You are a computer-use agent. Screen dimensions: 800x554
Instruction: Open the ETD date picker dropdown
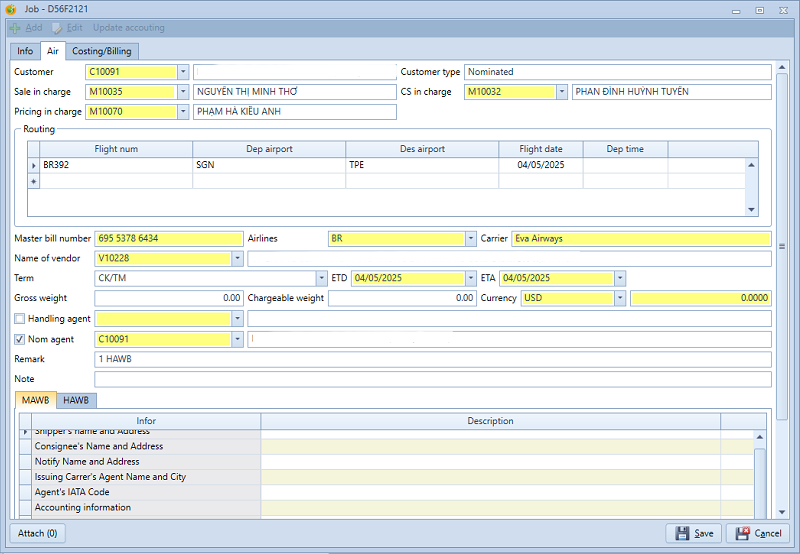(470, 278)
